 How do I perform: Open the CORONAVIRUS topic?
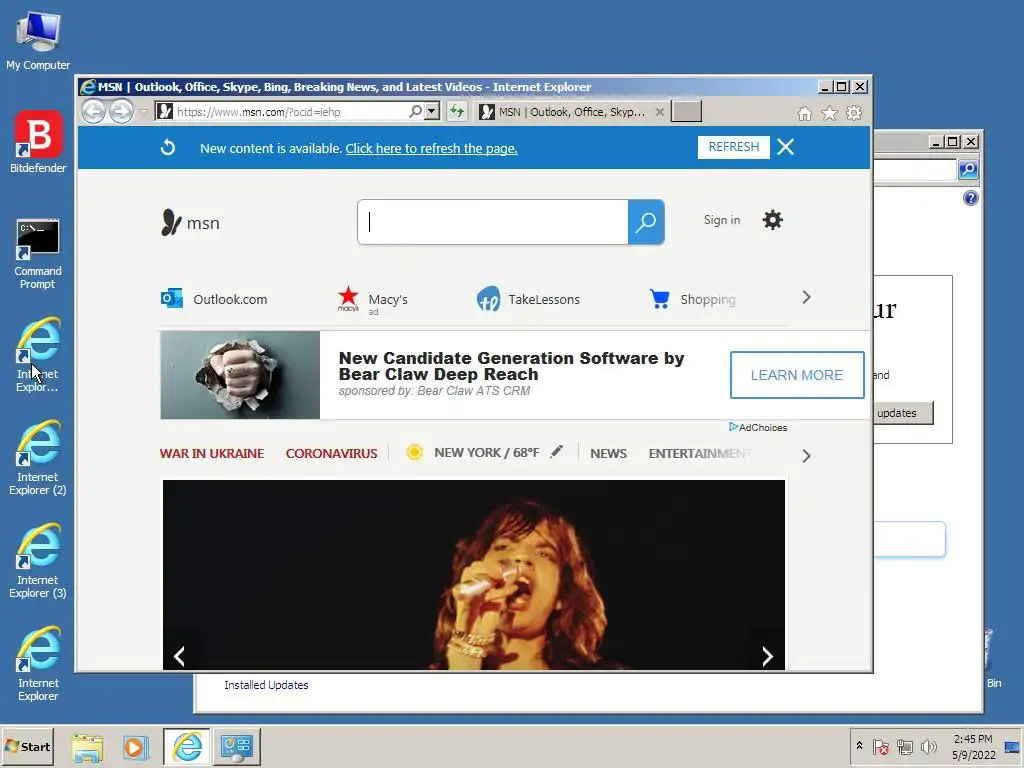(x=331, y=453)
